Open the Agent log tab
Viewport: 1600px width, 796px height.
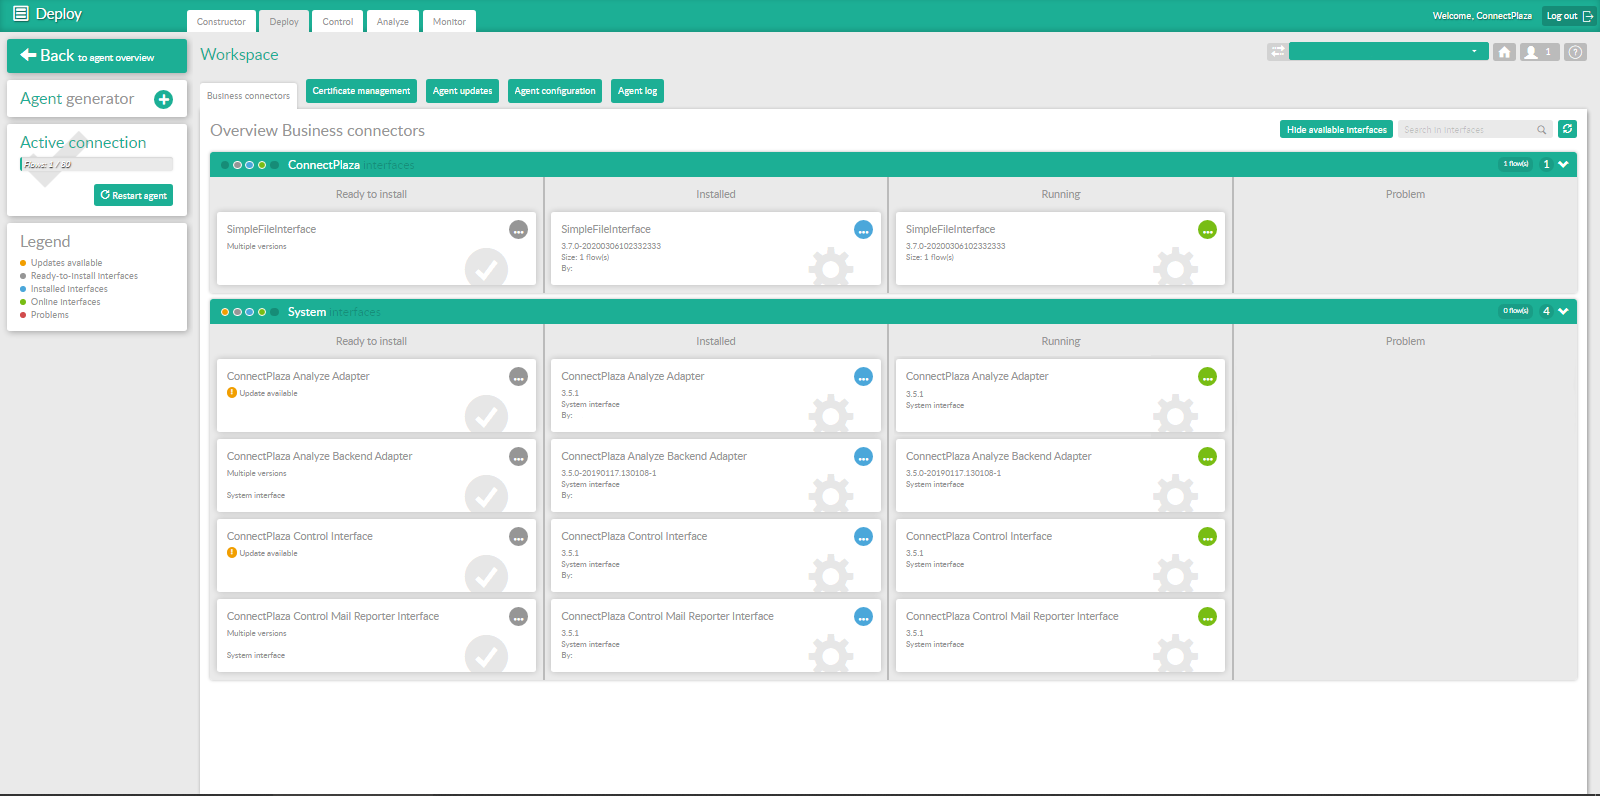pyautogui.click(x=637, y=91)
